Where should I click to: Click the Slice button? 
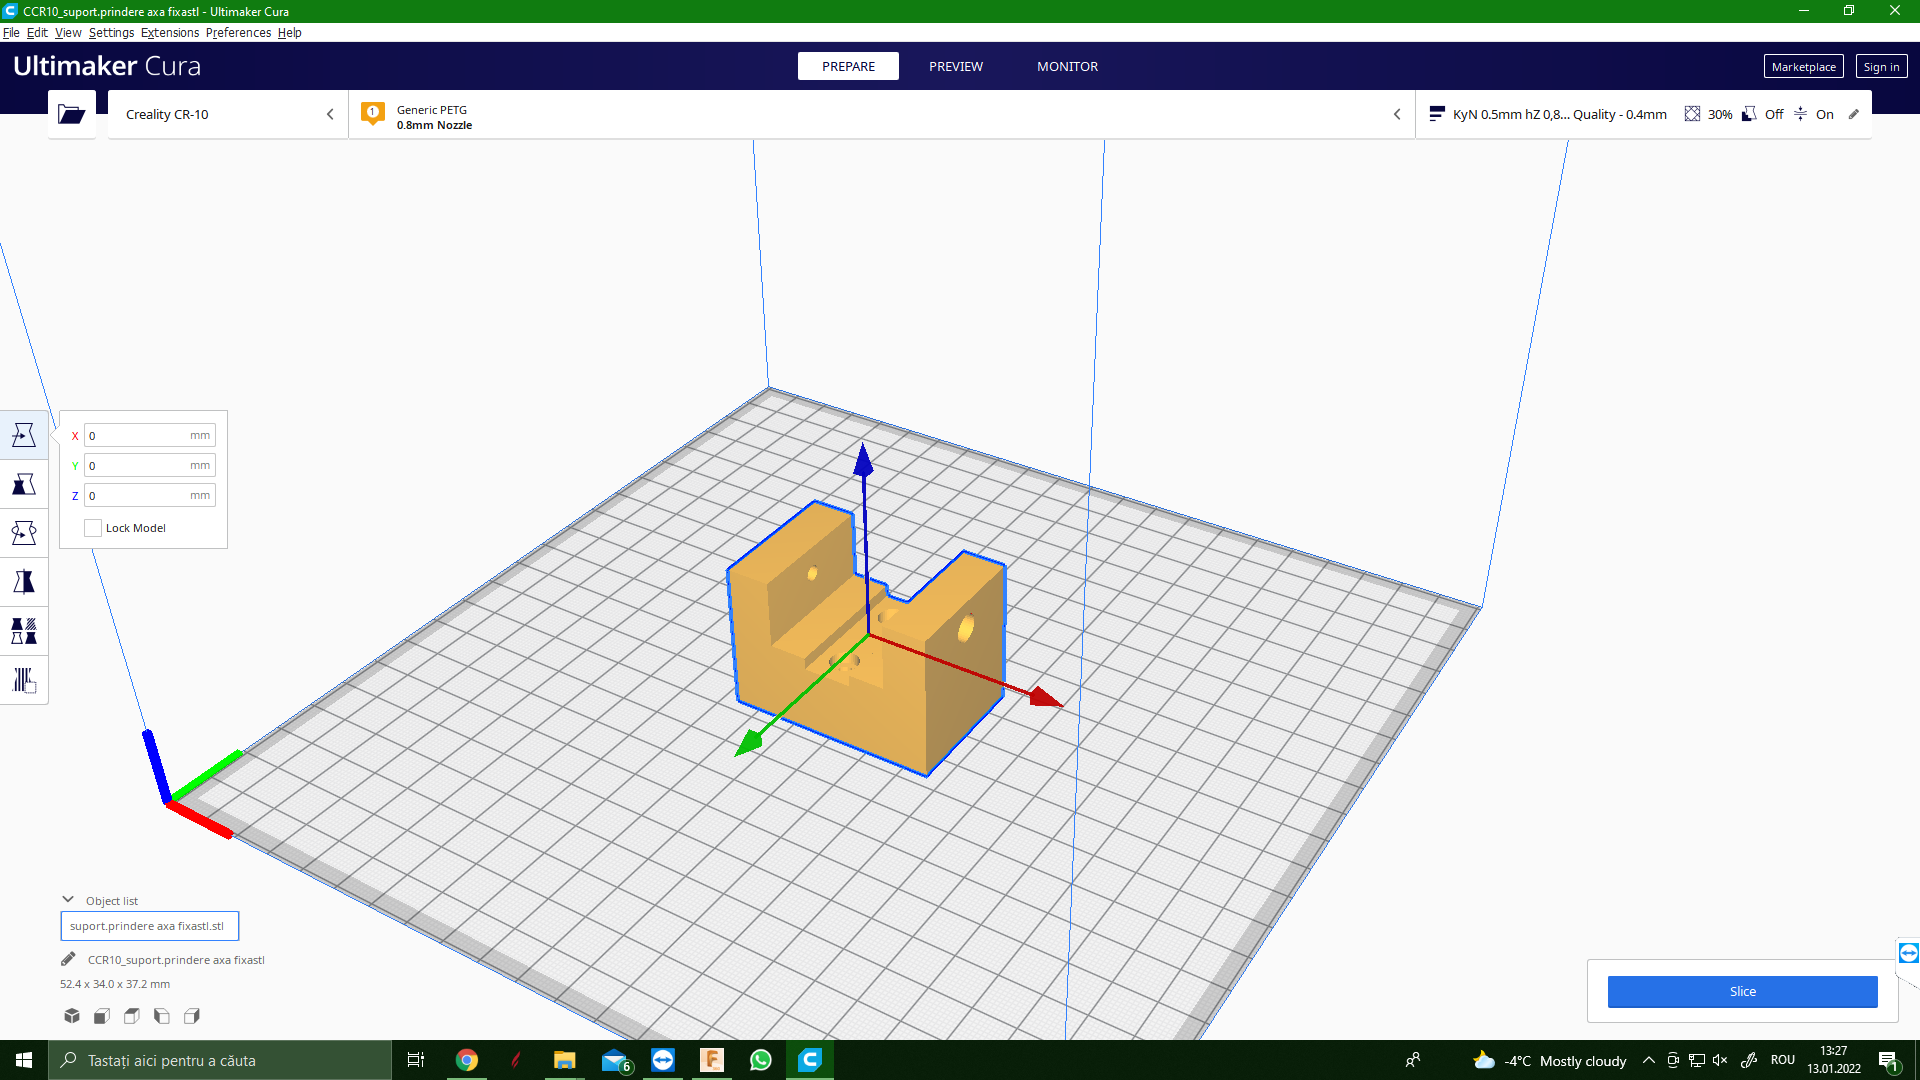coord(1742,991)
